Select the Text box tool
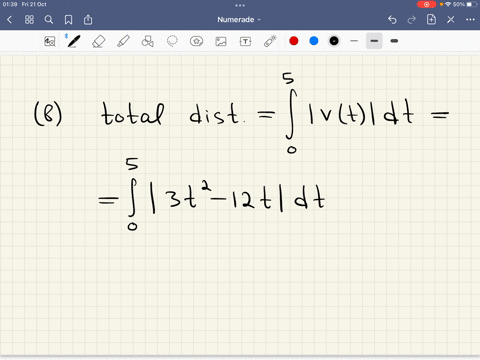480x360 pixels. [245, 41]
